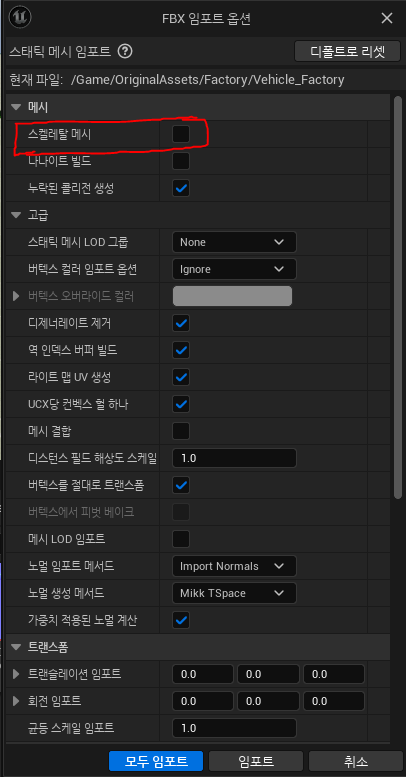Uncheck 디제너레이트 제거 checkbox

click(181, 324)
